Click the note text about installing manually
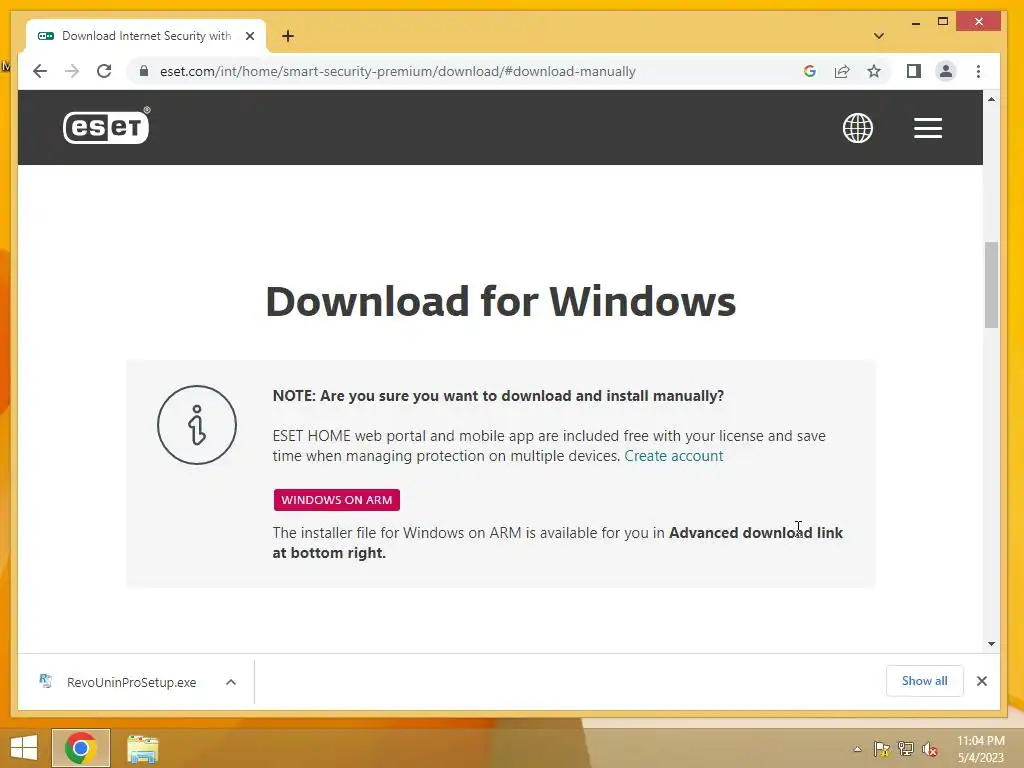The width and height of the screenshot is (1024, 768). coord(498,396)
